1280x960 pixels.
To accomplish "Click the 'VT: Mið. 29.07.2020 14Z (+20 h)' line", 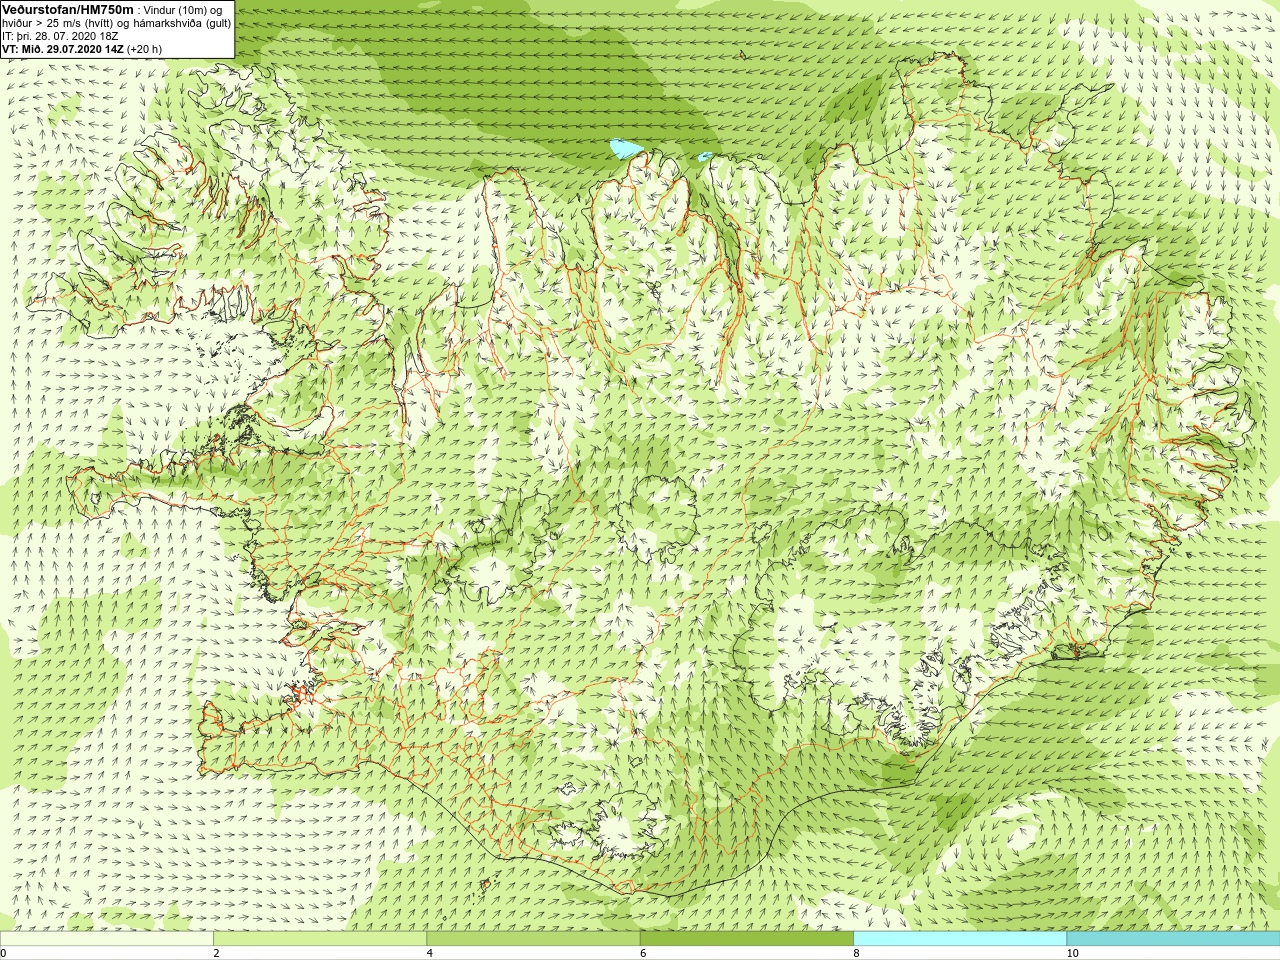I will [x=82, y=49].
